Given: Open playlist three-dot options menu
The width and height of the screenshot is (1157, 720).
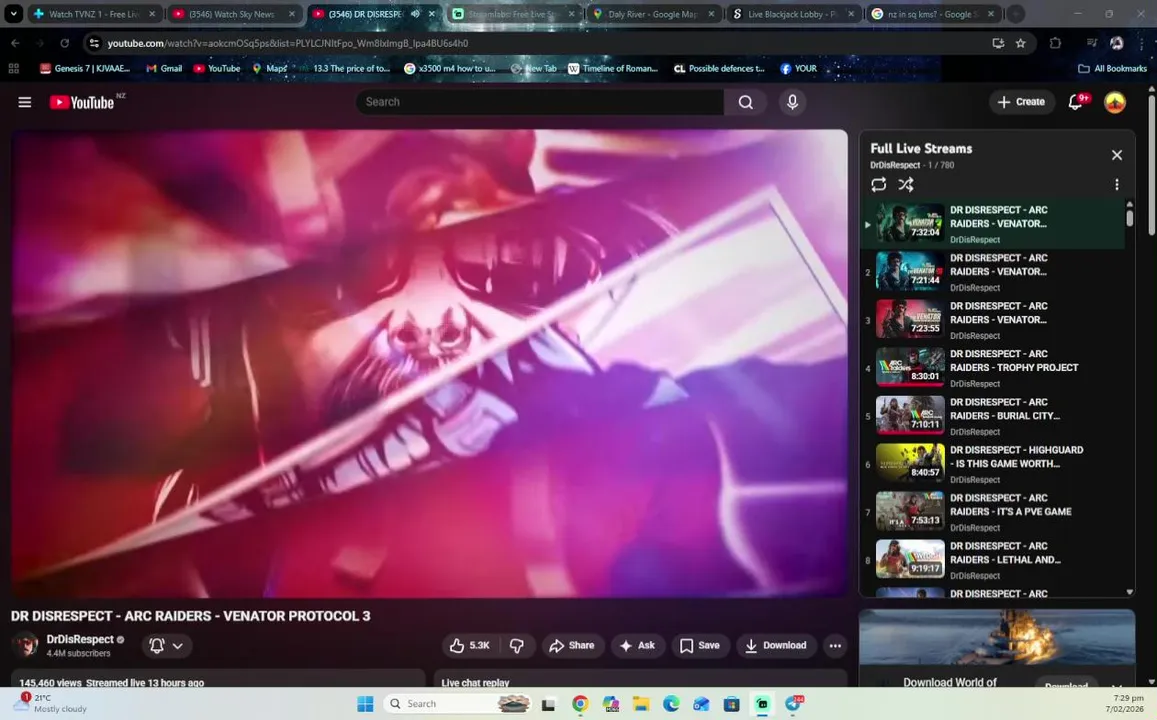Looking at the screenshot, I should coord(1116,184).
